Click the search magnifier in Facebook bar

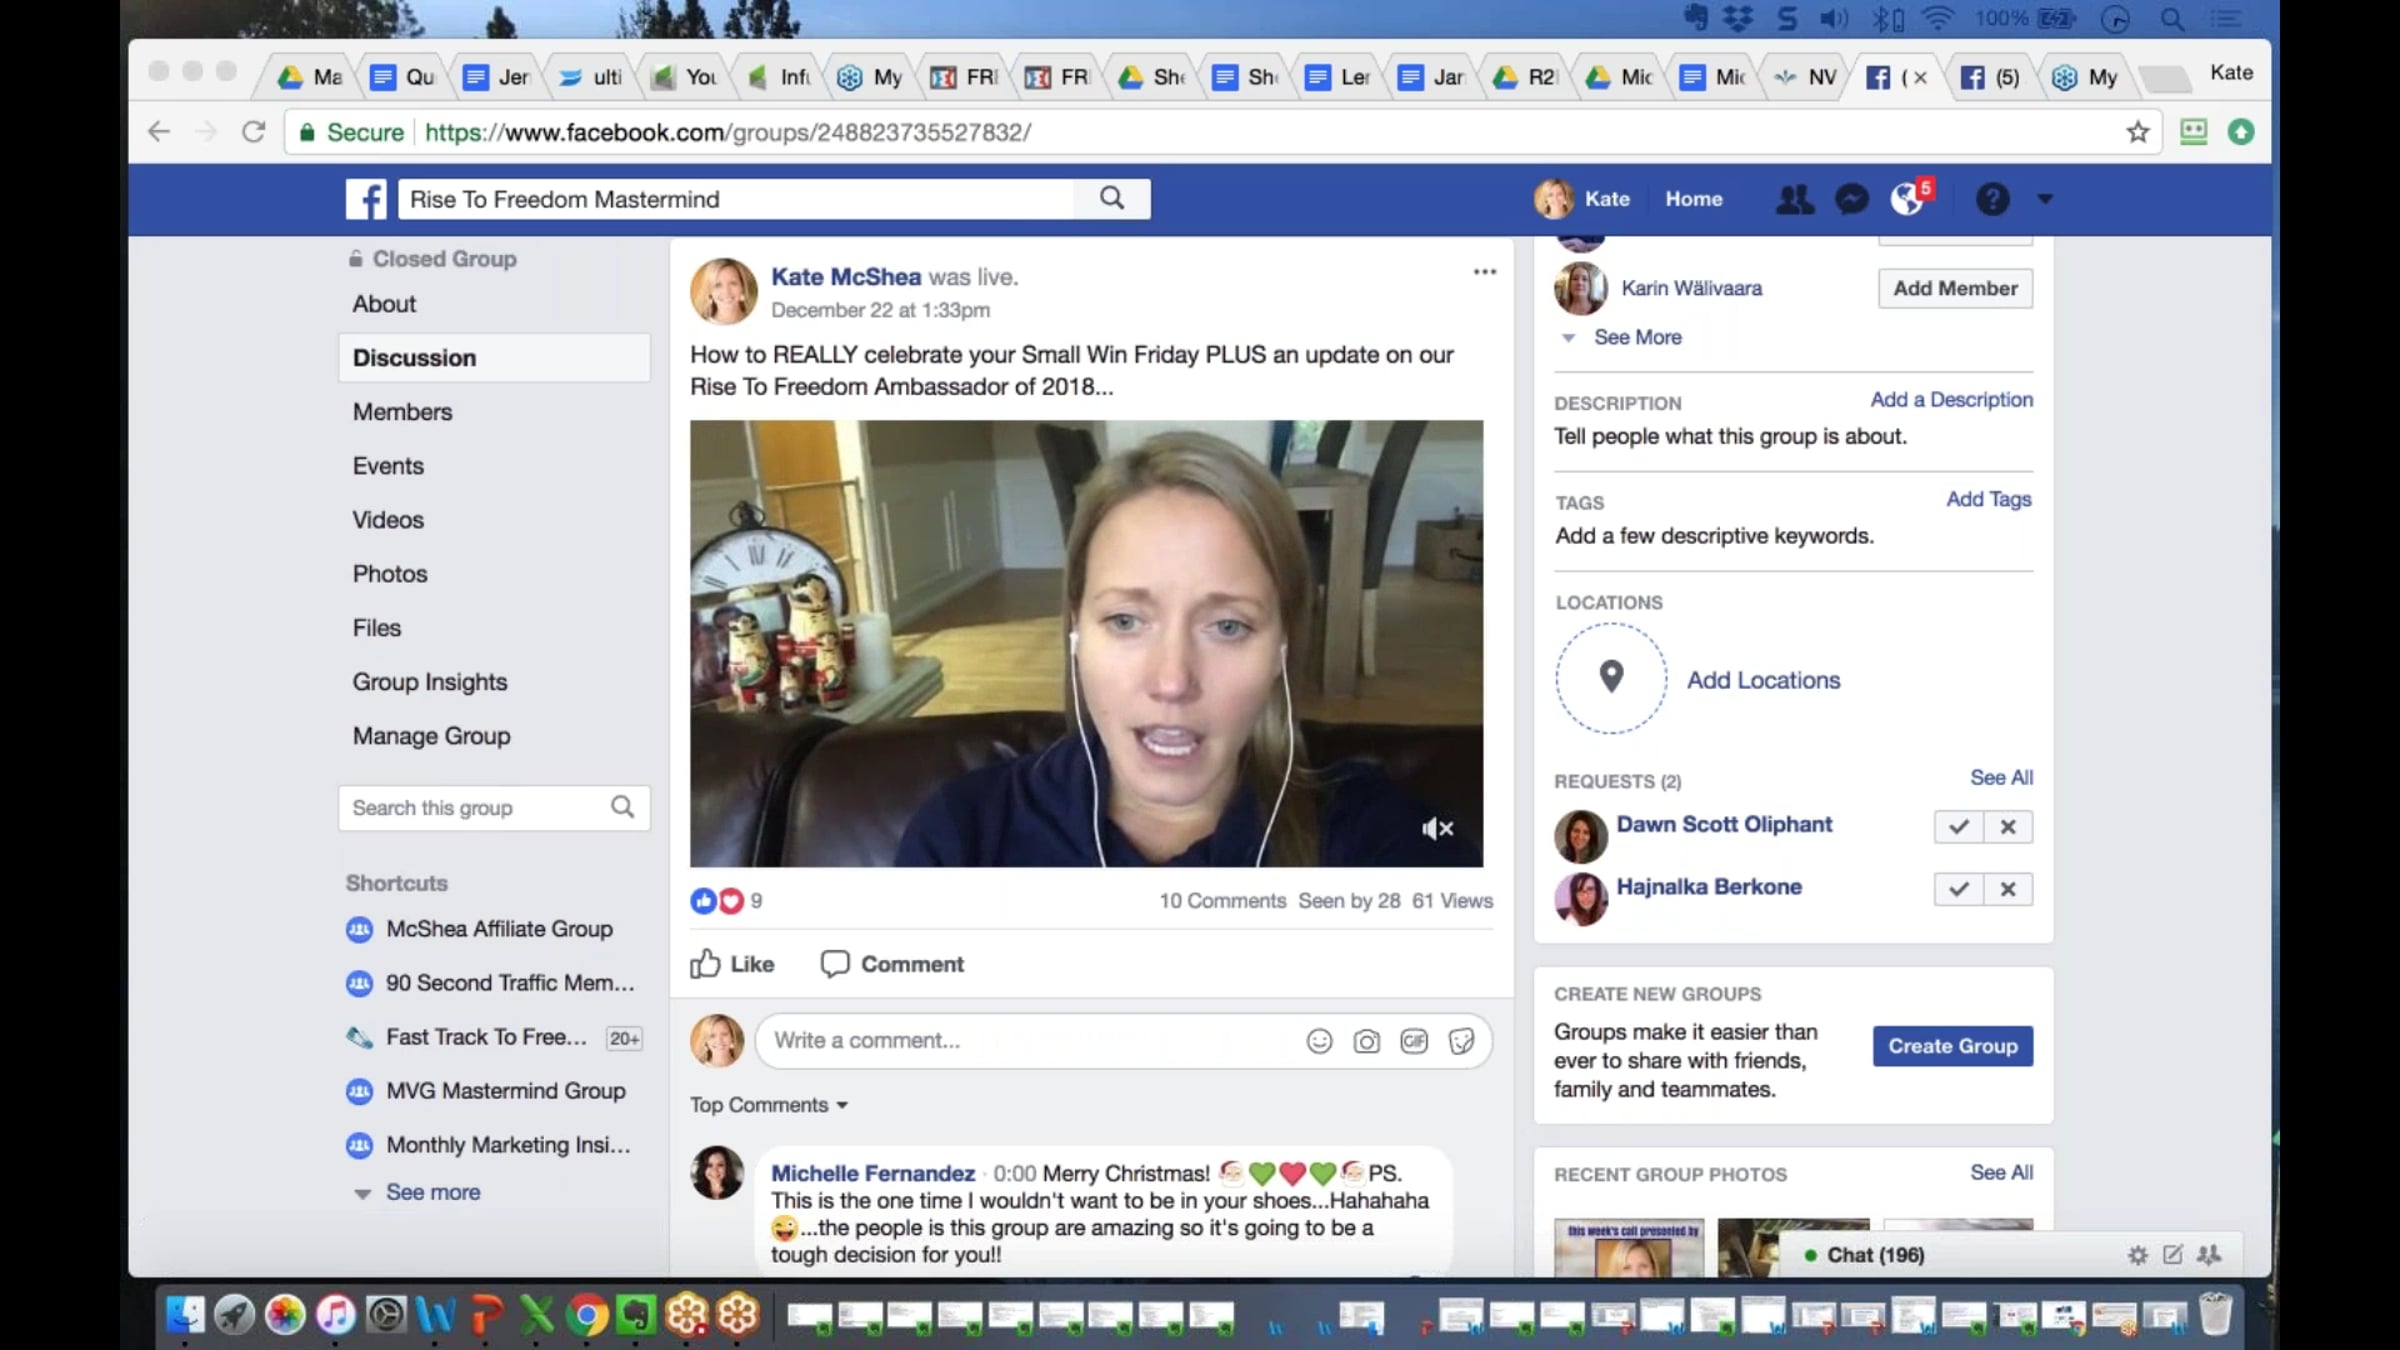pyautogui.click(x=1112, y=198)
